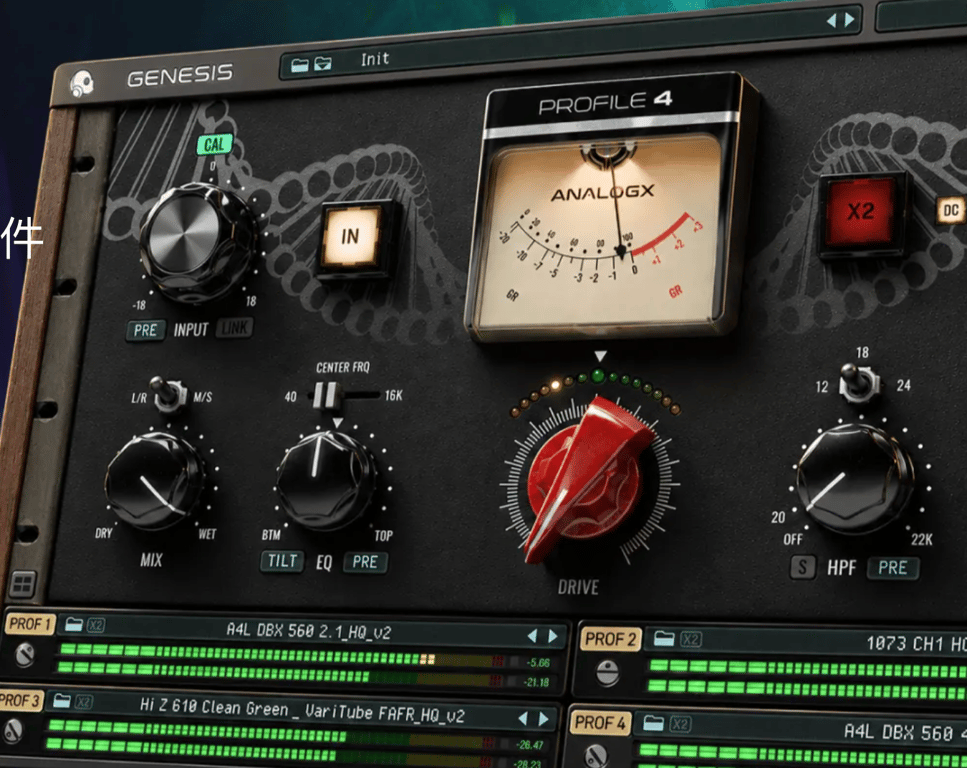967x768 pixels.
Task: Open folder icon in PROF 3 row
Action: [61, 701]
